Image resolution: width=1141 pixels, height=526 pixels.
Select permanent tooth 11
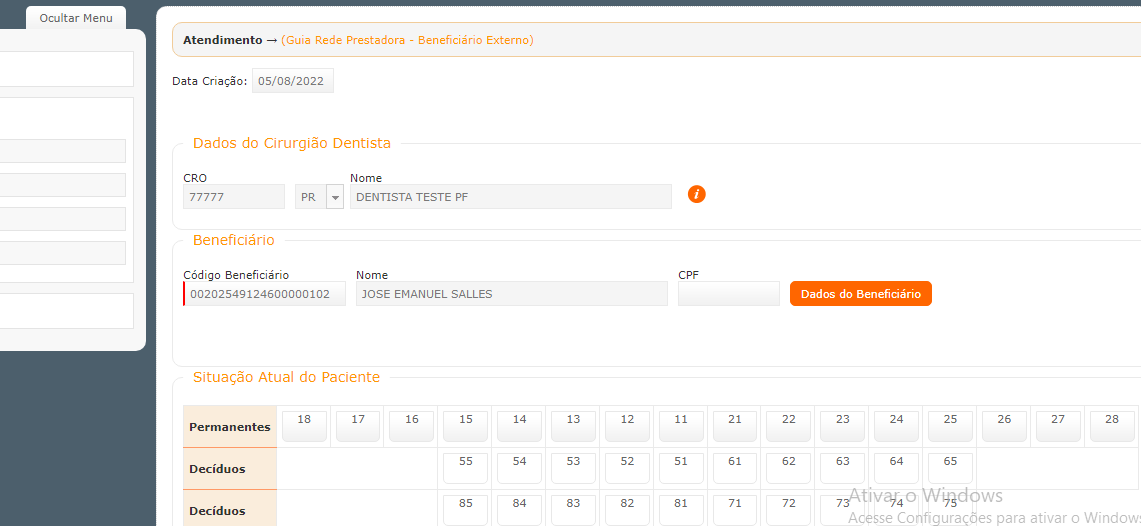pyautogui.click(x=681, y=426)
